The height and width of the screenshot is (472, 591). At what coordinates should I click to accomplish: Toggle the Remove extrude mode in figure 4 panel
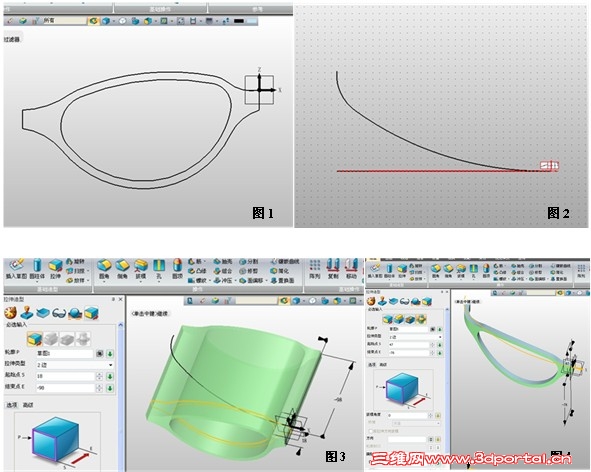(x=410, y=319)
